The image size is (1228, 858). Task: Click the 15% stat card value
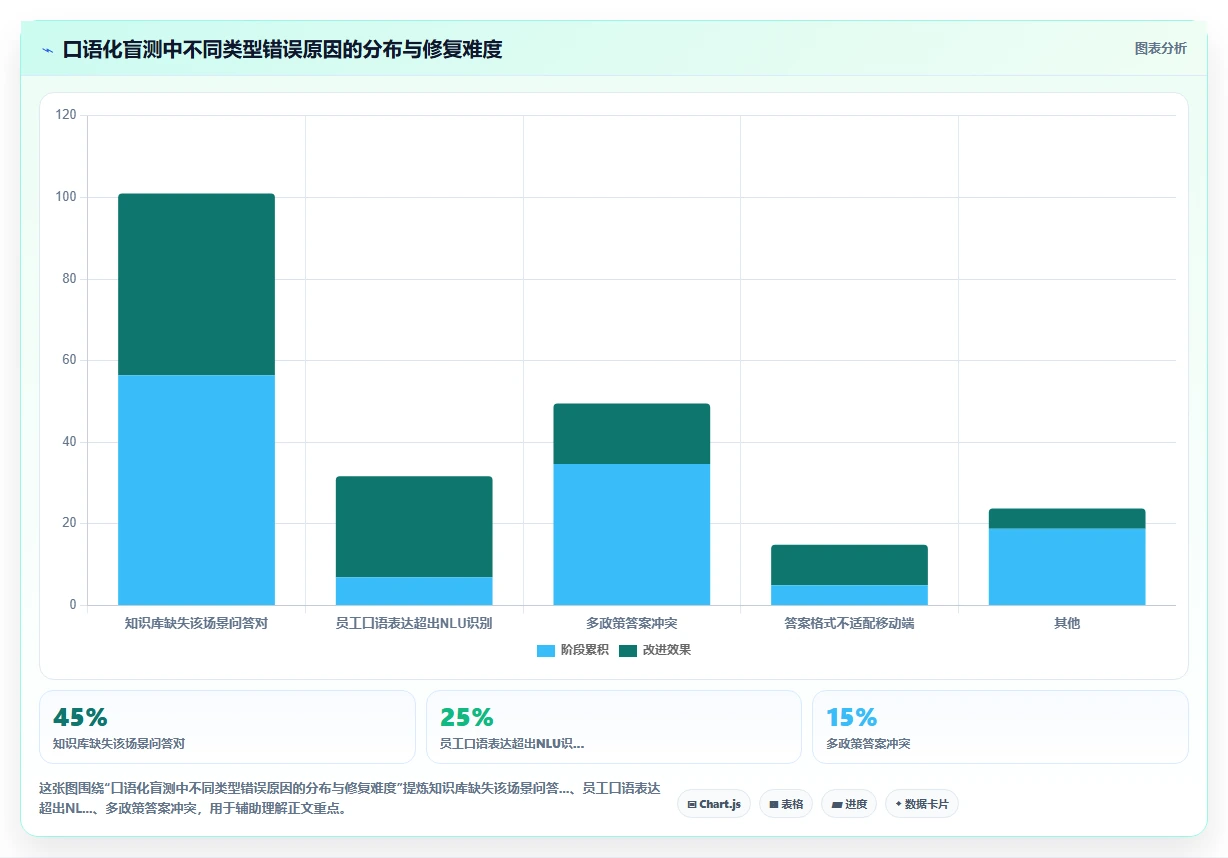pyautogui.click(x=852, y=717)
